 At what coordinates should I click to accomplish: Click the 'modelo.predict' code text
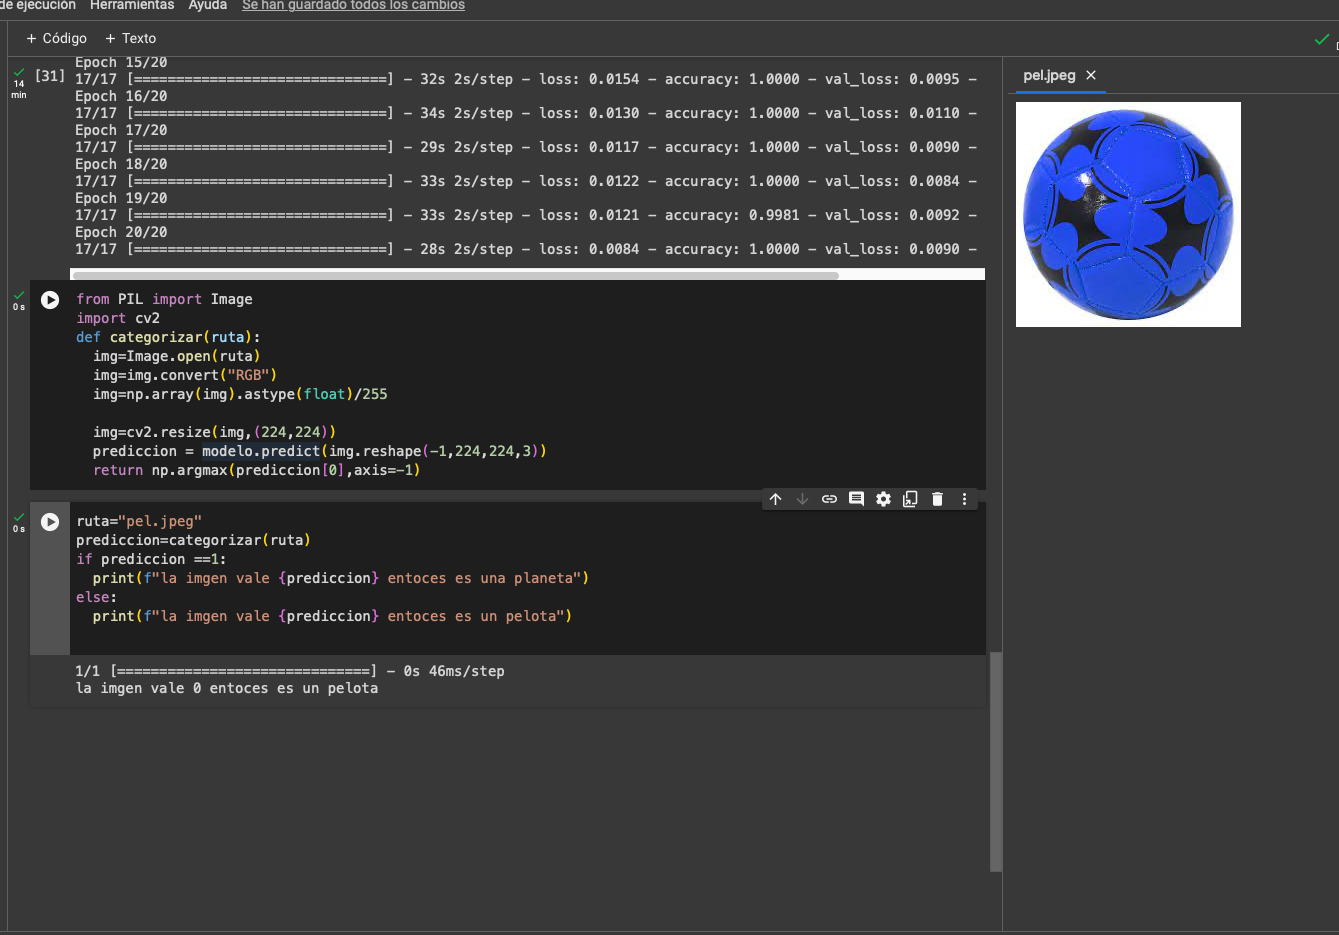(x=261, y=451)
